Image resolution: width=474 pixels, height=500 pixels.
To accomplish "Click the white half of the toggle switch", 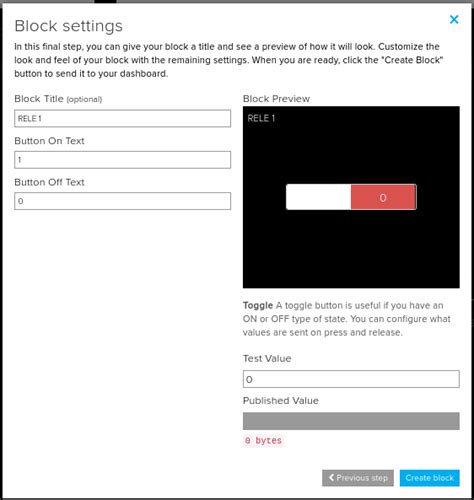I will [318, 197].
